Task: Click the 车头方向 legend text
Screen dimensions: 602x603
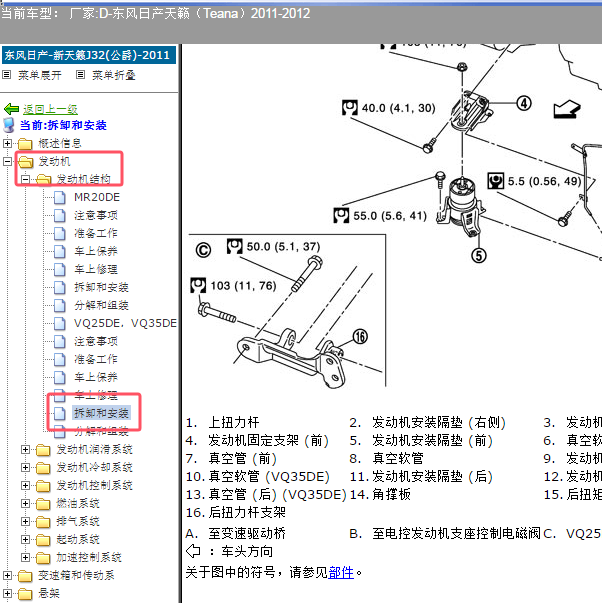Action: tap(247, 552)
